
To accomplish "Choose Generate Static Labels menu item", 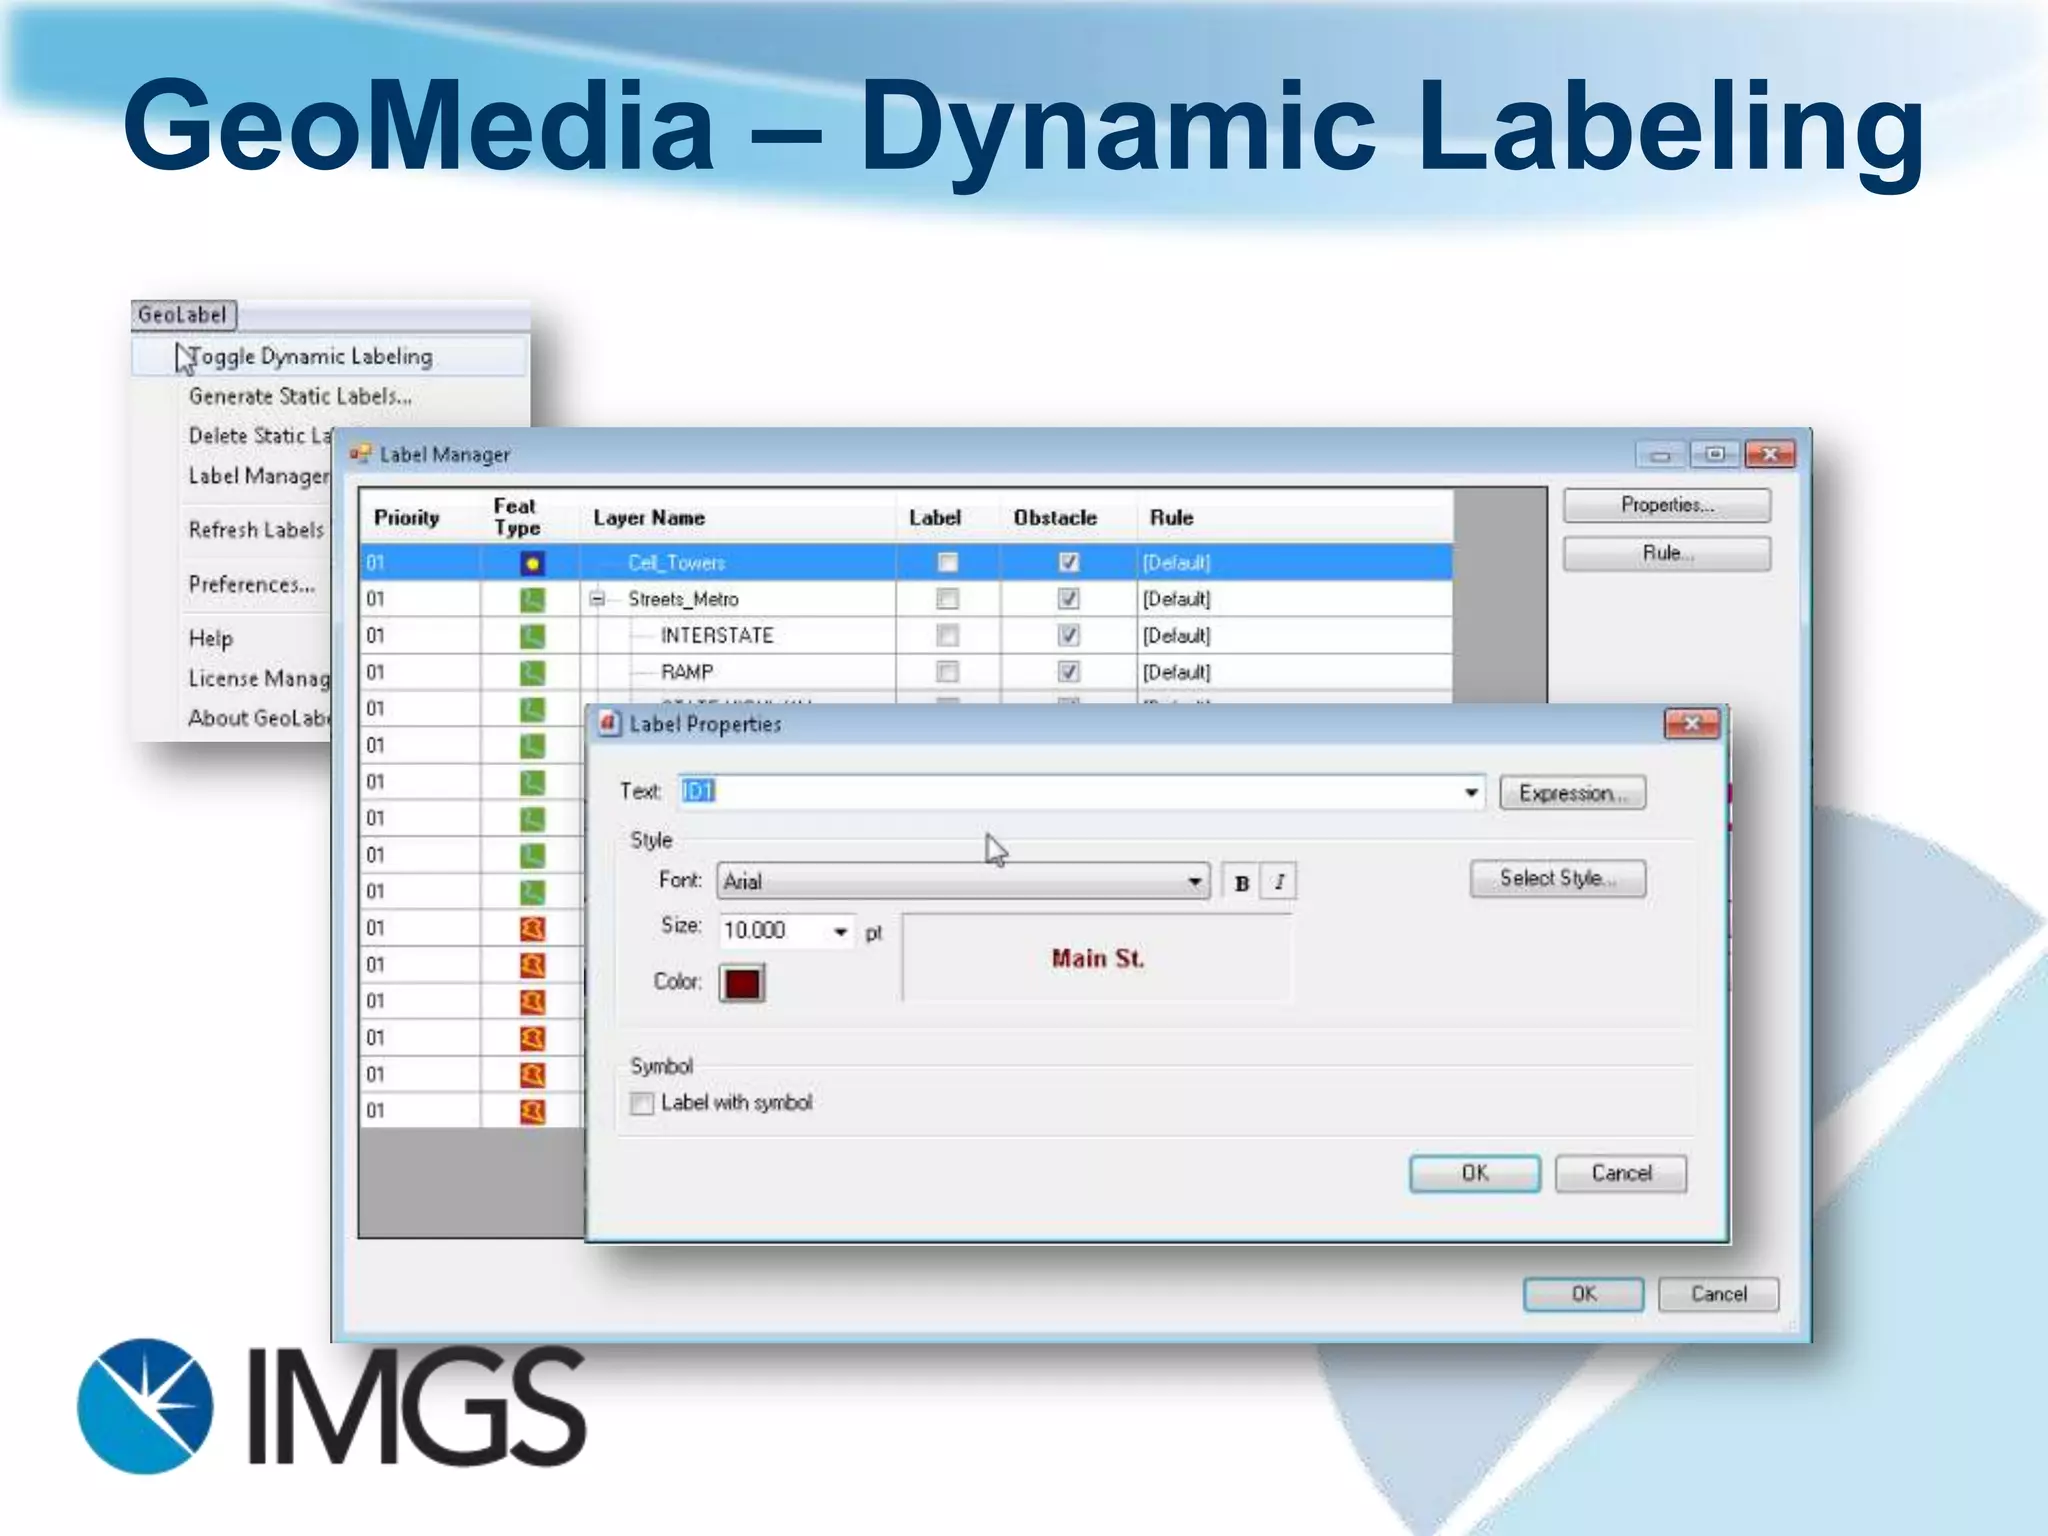I will point(300,397).
